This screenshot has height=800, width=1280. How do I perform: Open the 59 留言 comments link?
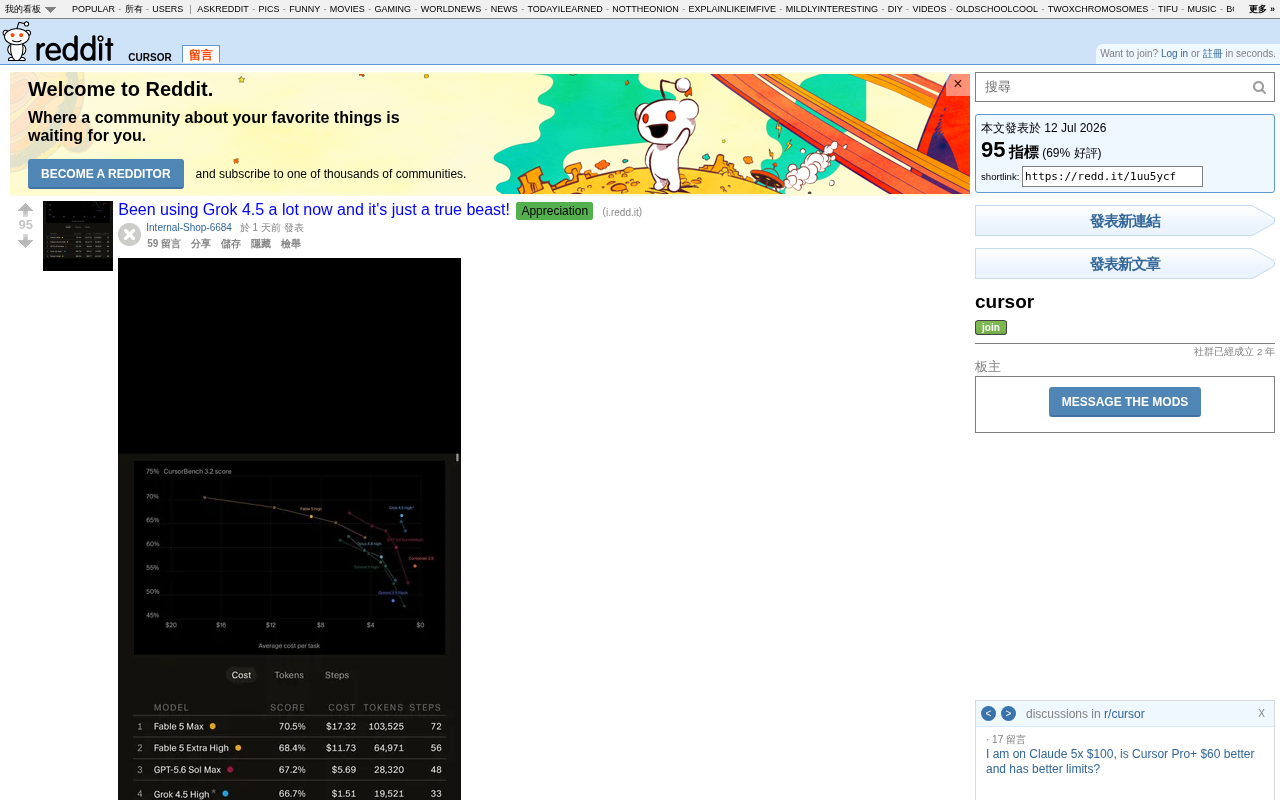tap(164, 244)
